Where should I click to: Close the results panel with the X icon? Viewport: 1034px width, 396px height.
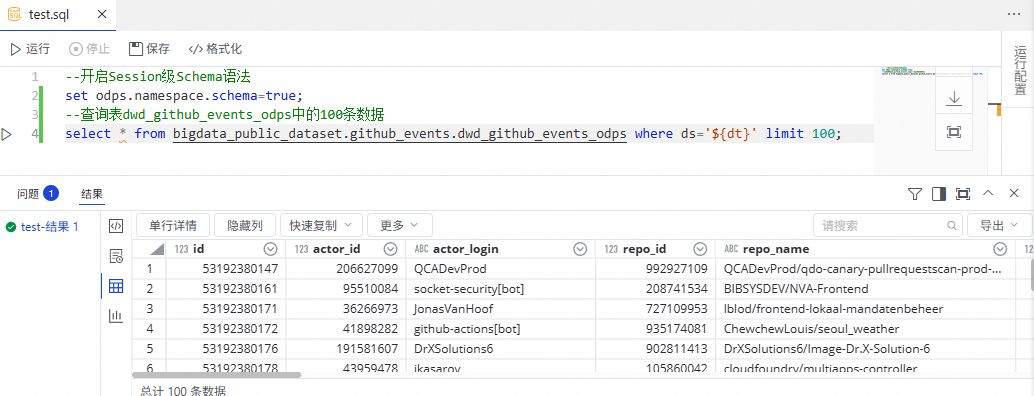[x=1014, y=193]
